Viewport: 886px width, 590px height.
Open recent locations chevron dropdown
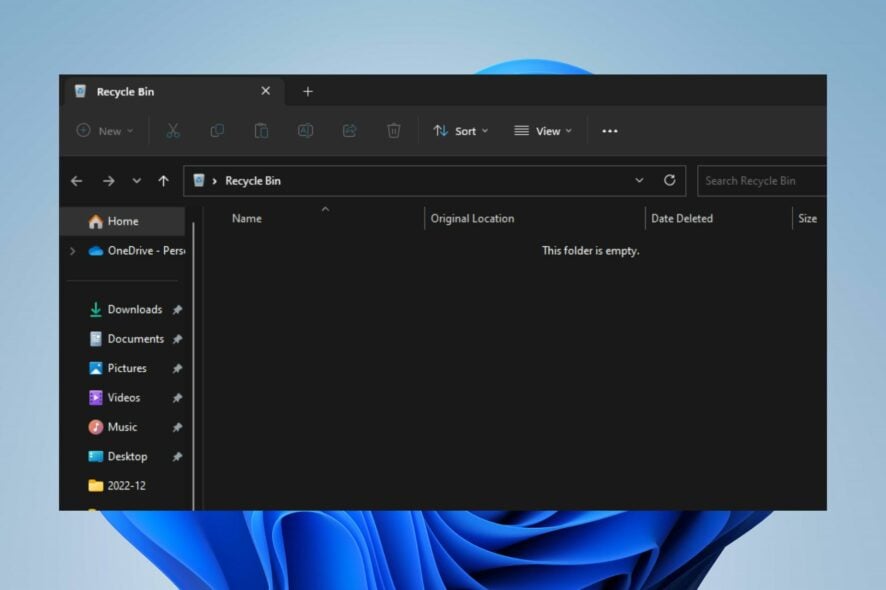(136, 181)
